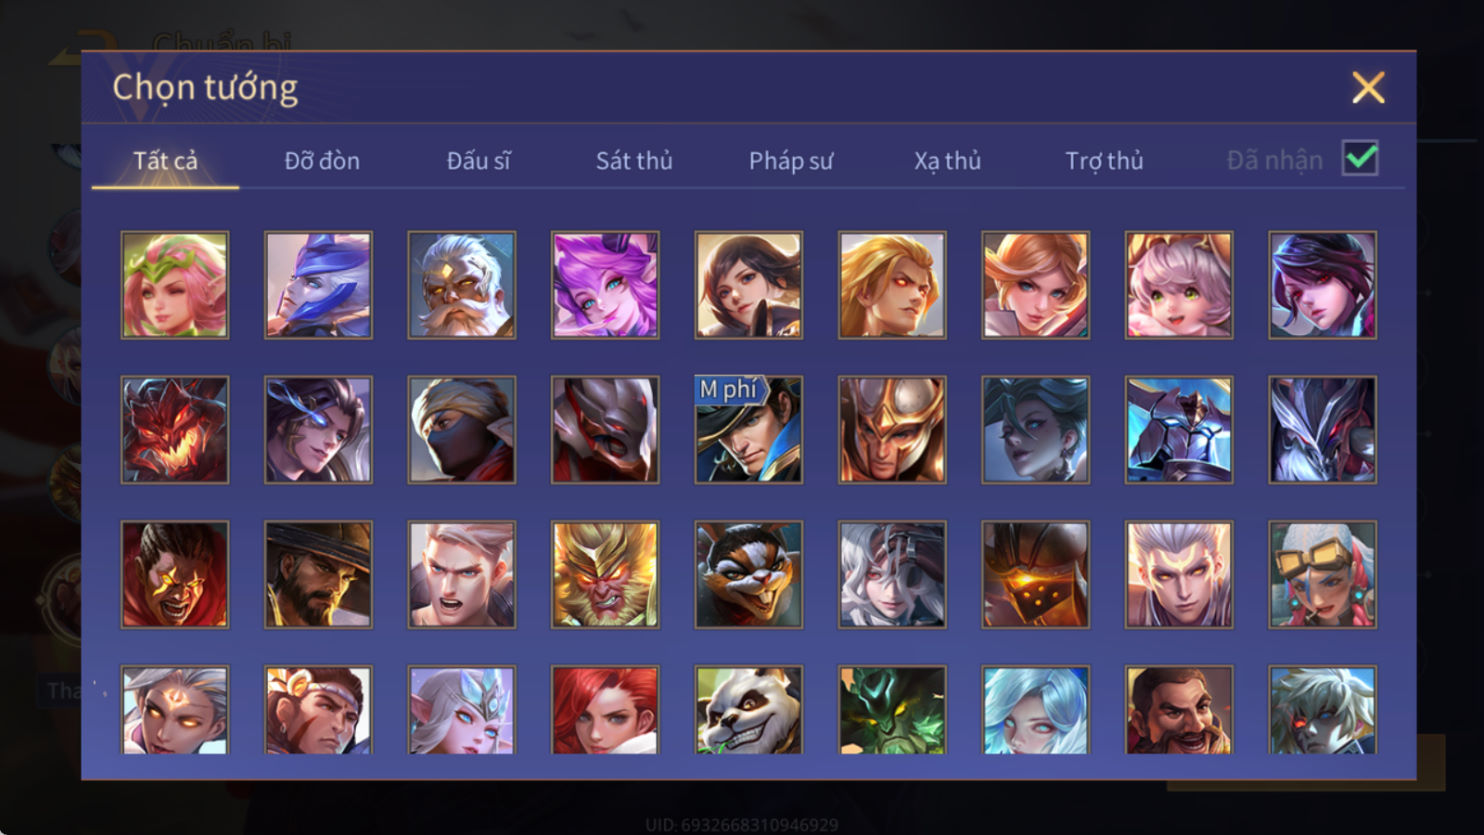Choose the purple-haired girl with cat ears
This screenshot has height=835, width=1484.
coord(605,285)
